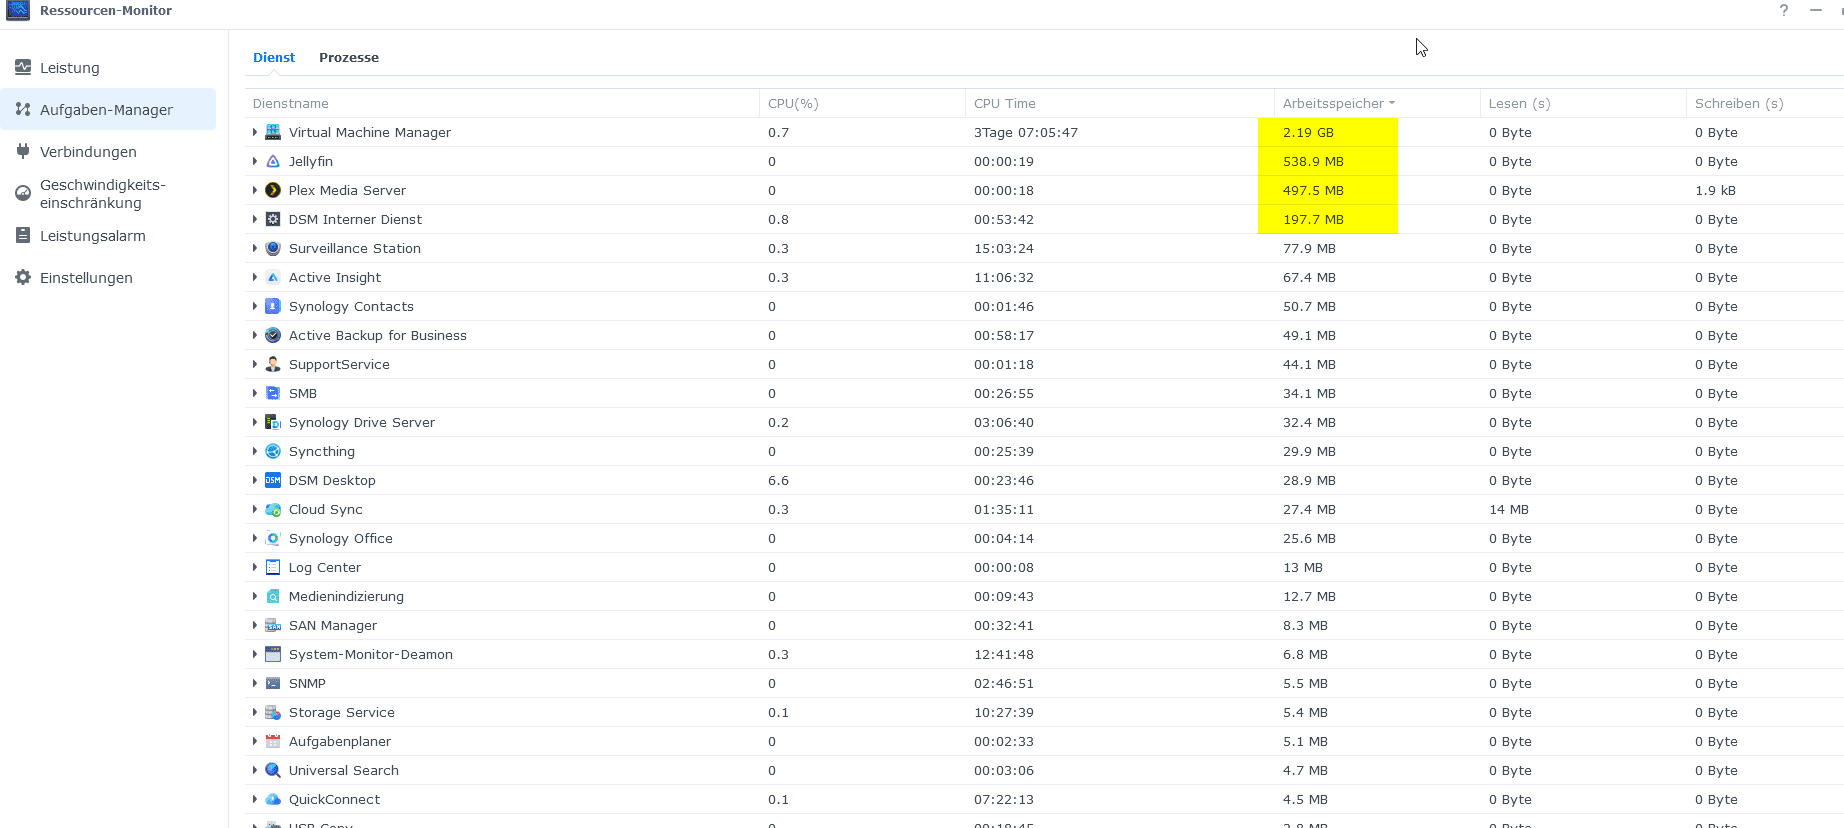Click the DSM Desktop icon
The image size is (1844, 828).
(273, 480)
